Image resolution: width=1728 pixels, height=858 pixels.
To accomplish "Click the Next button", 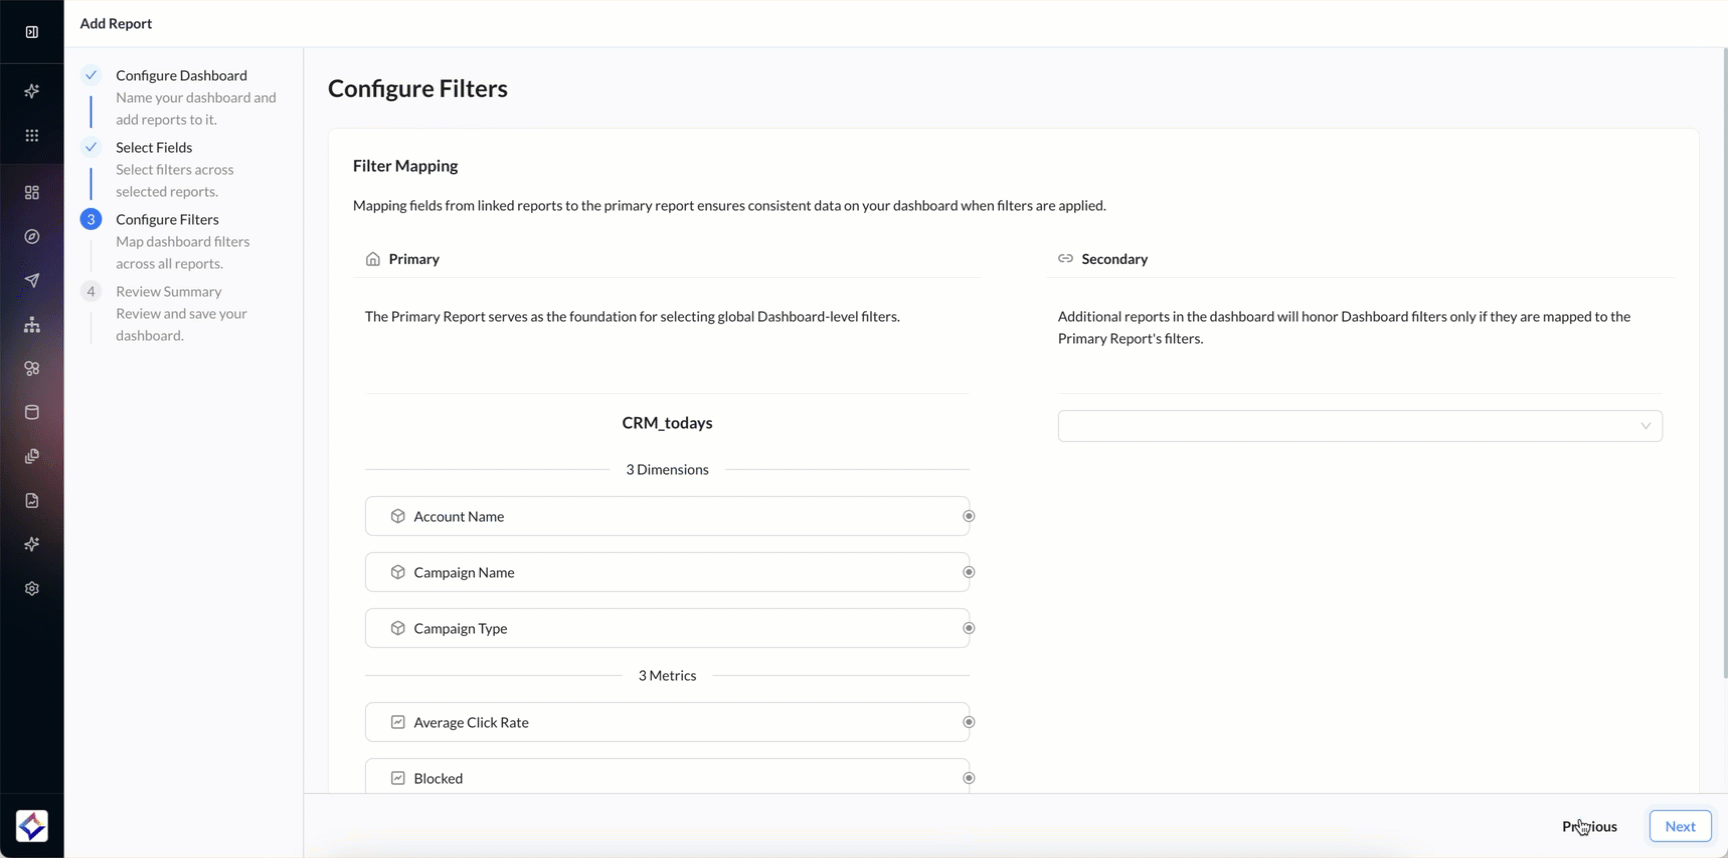I will point(1680,826).
